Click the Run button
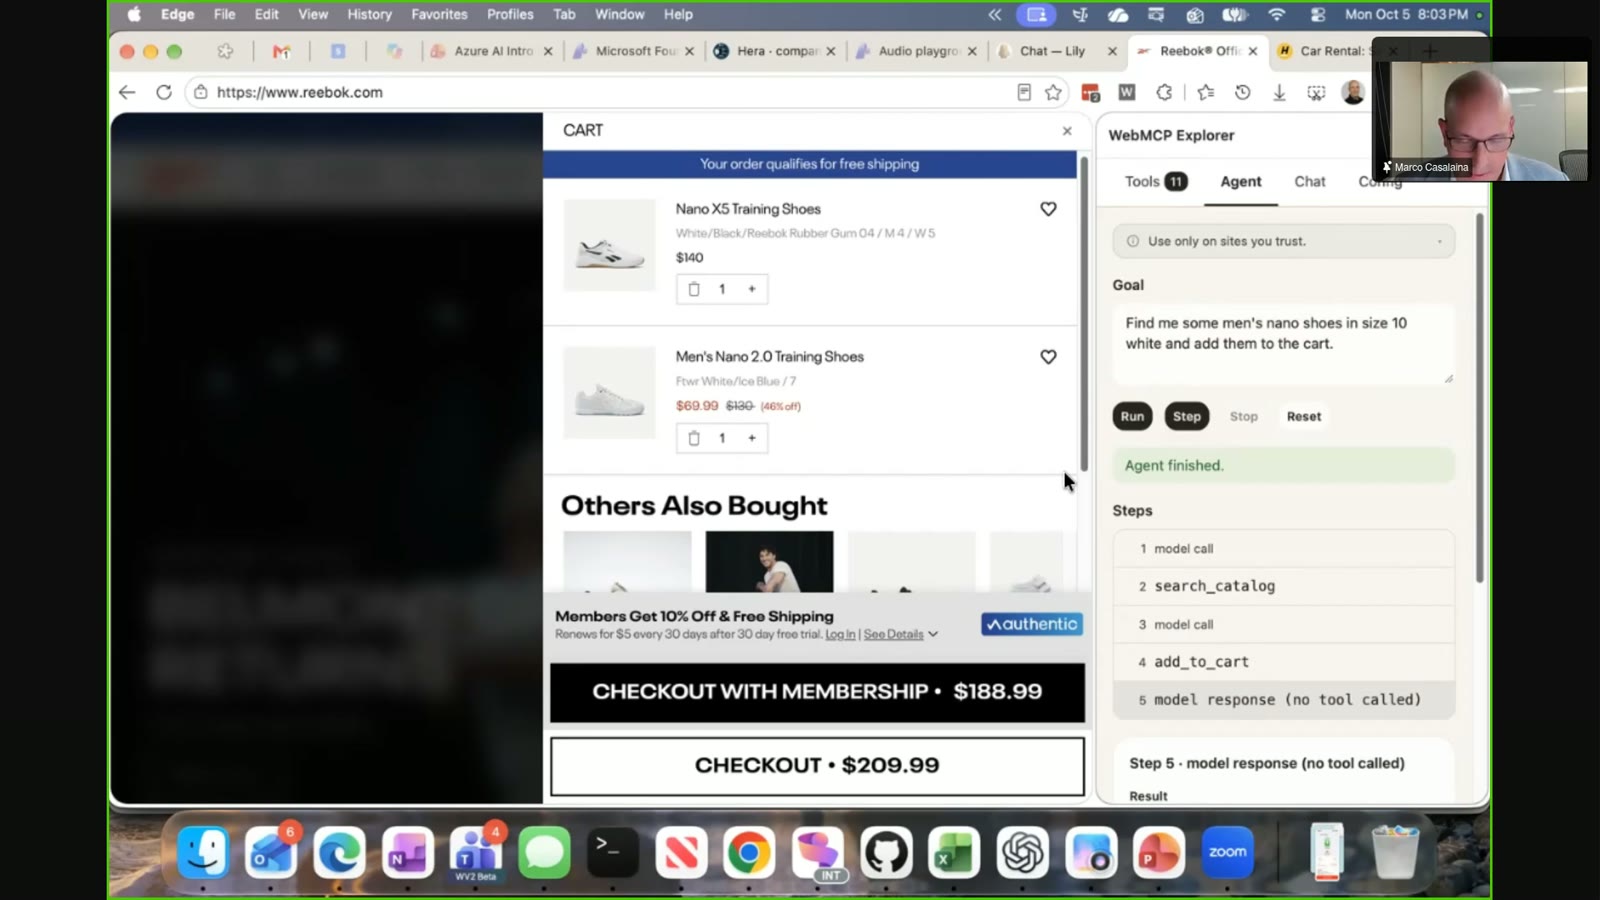The height and width of the screenshot is (900, 1600). coord(1132,416)
